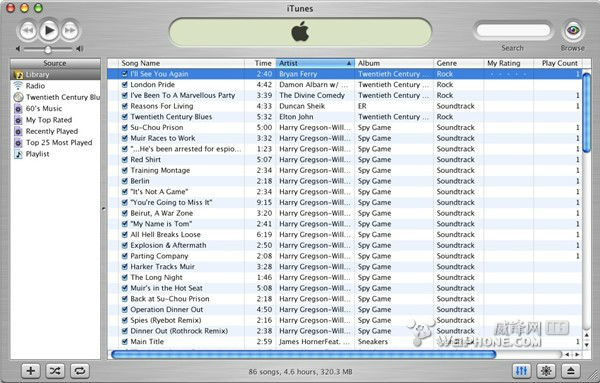Skip to next track with forward button
The image size is (600, 383).
pos(70,31)
